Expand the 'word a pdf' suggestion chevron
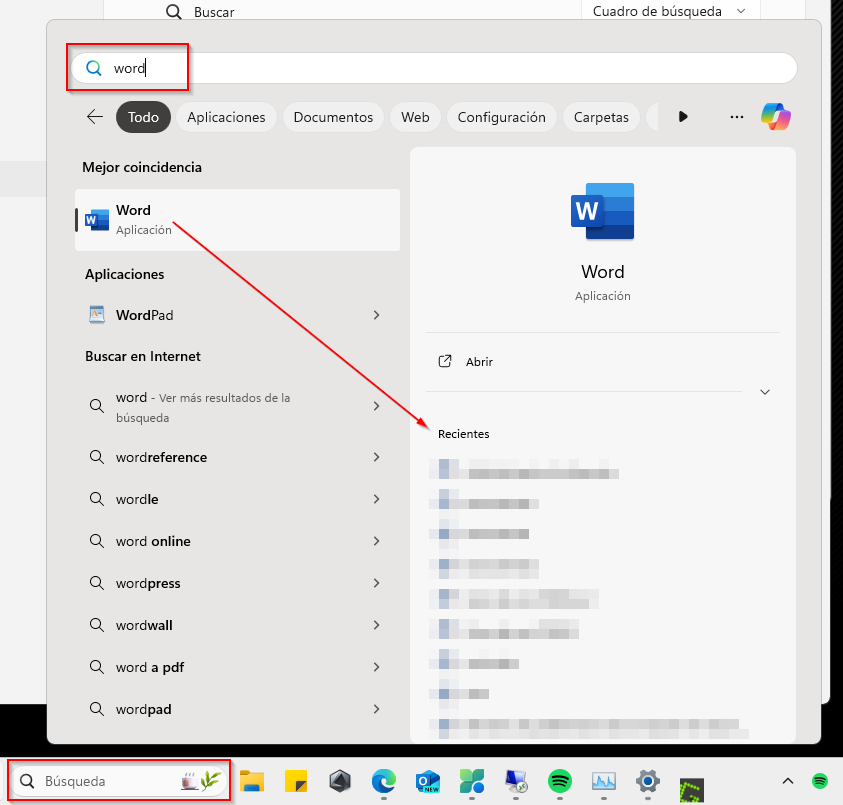843x805 pixels. [x=376, y=667]
